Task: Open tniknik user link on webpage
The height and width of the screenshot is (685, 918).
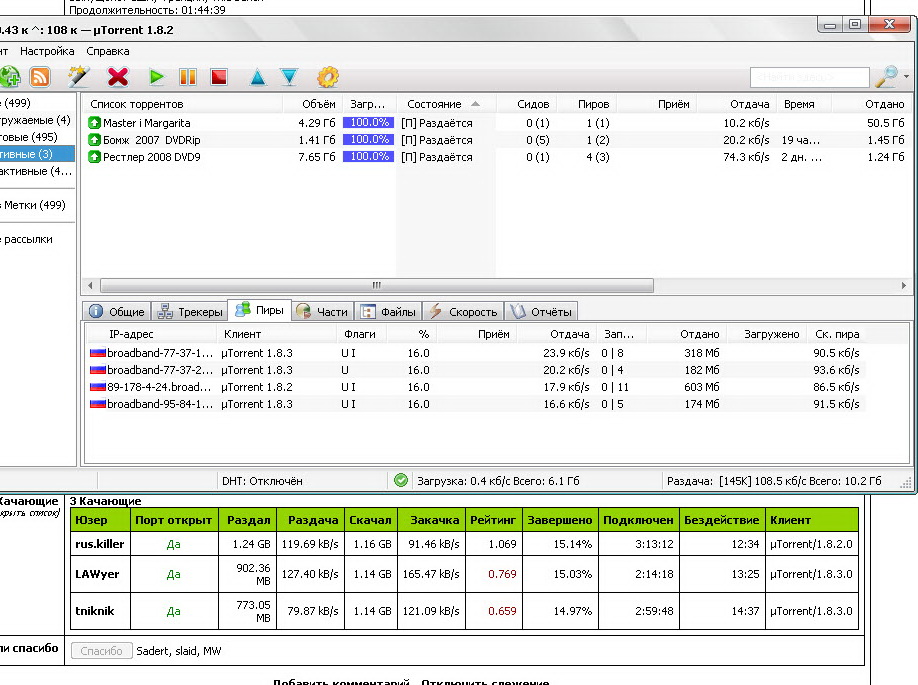Action: 95,611
